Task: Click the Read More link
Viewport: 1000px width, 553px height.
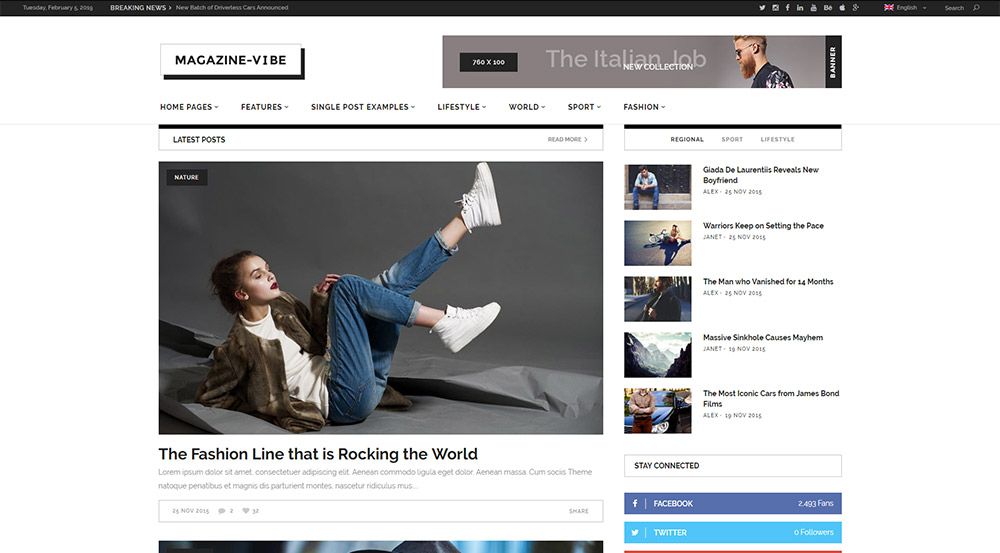Action: (567, 140)
